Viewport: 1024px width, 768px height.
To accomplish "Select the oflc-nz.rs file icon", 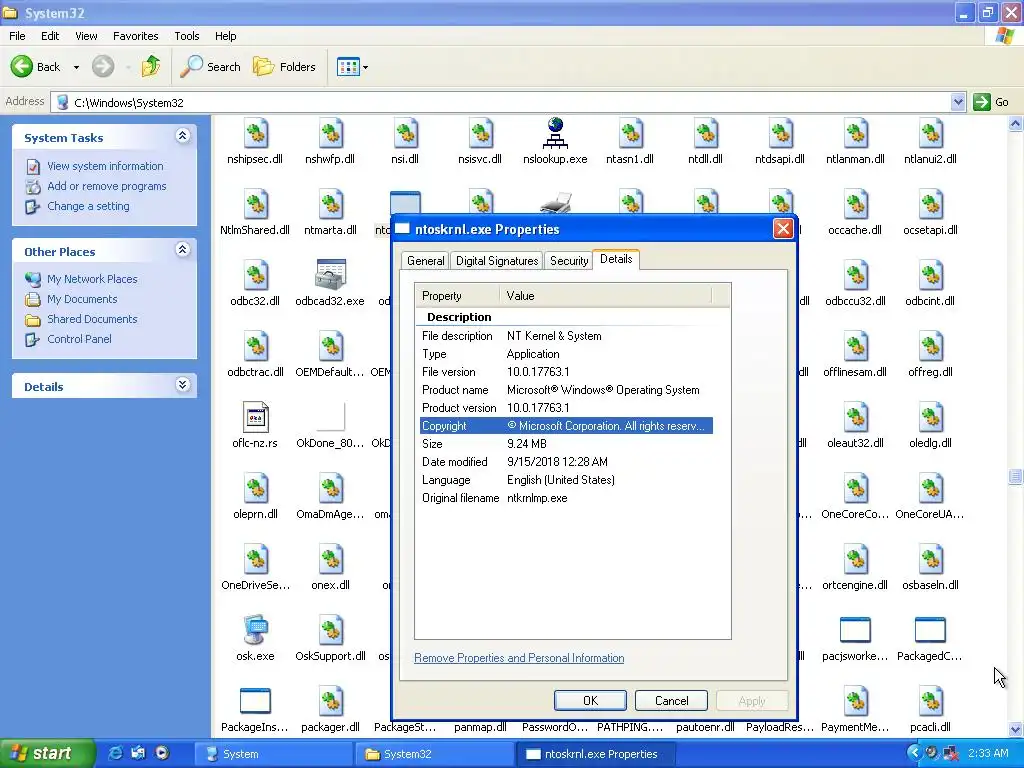I will click(x=255, y=417).
